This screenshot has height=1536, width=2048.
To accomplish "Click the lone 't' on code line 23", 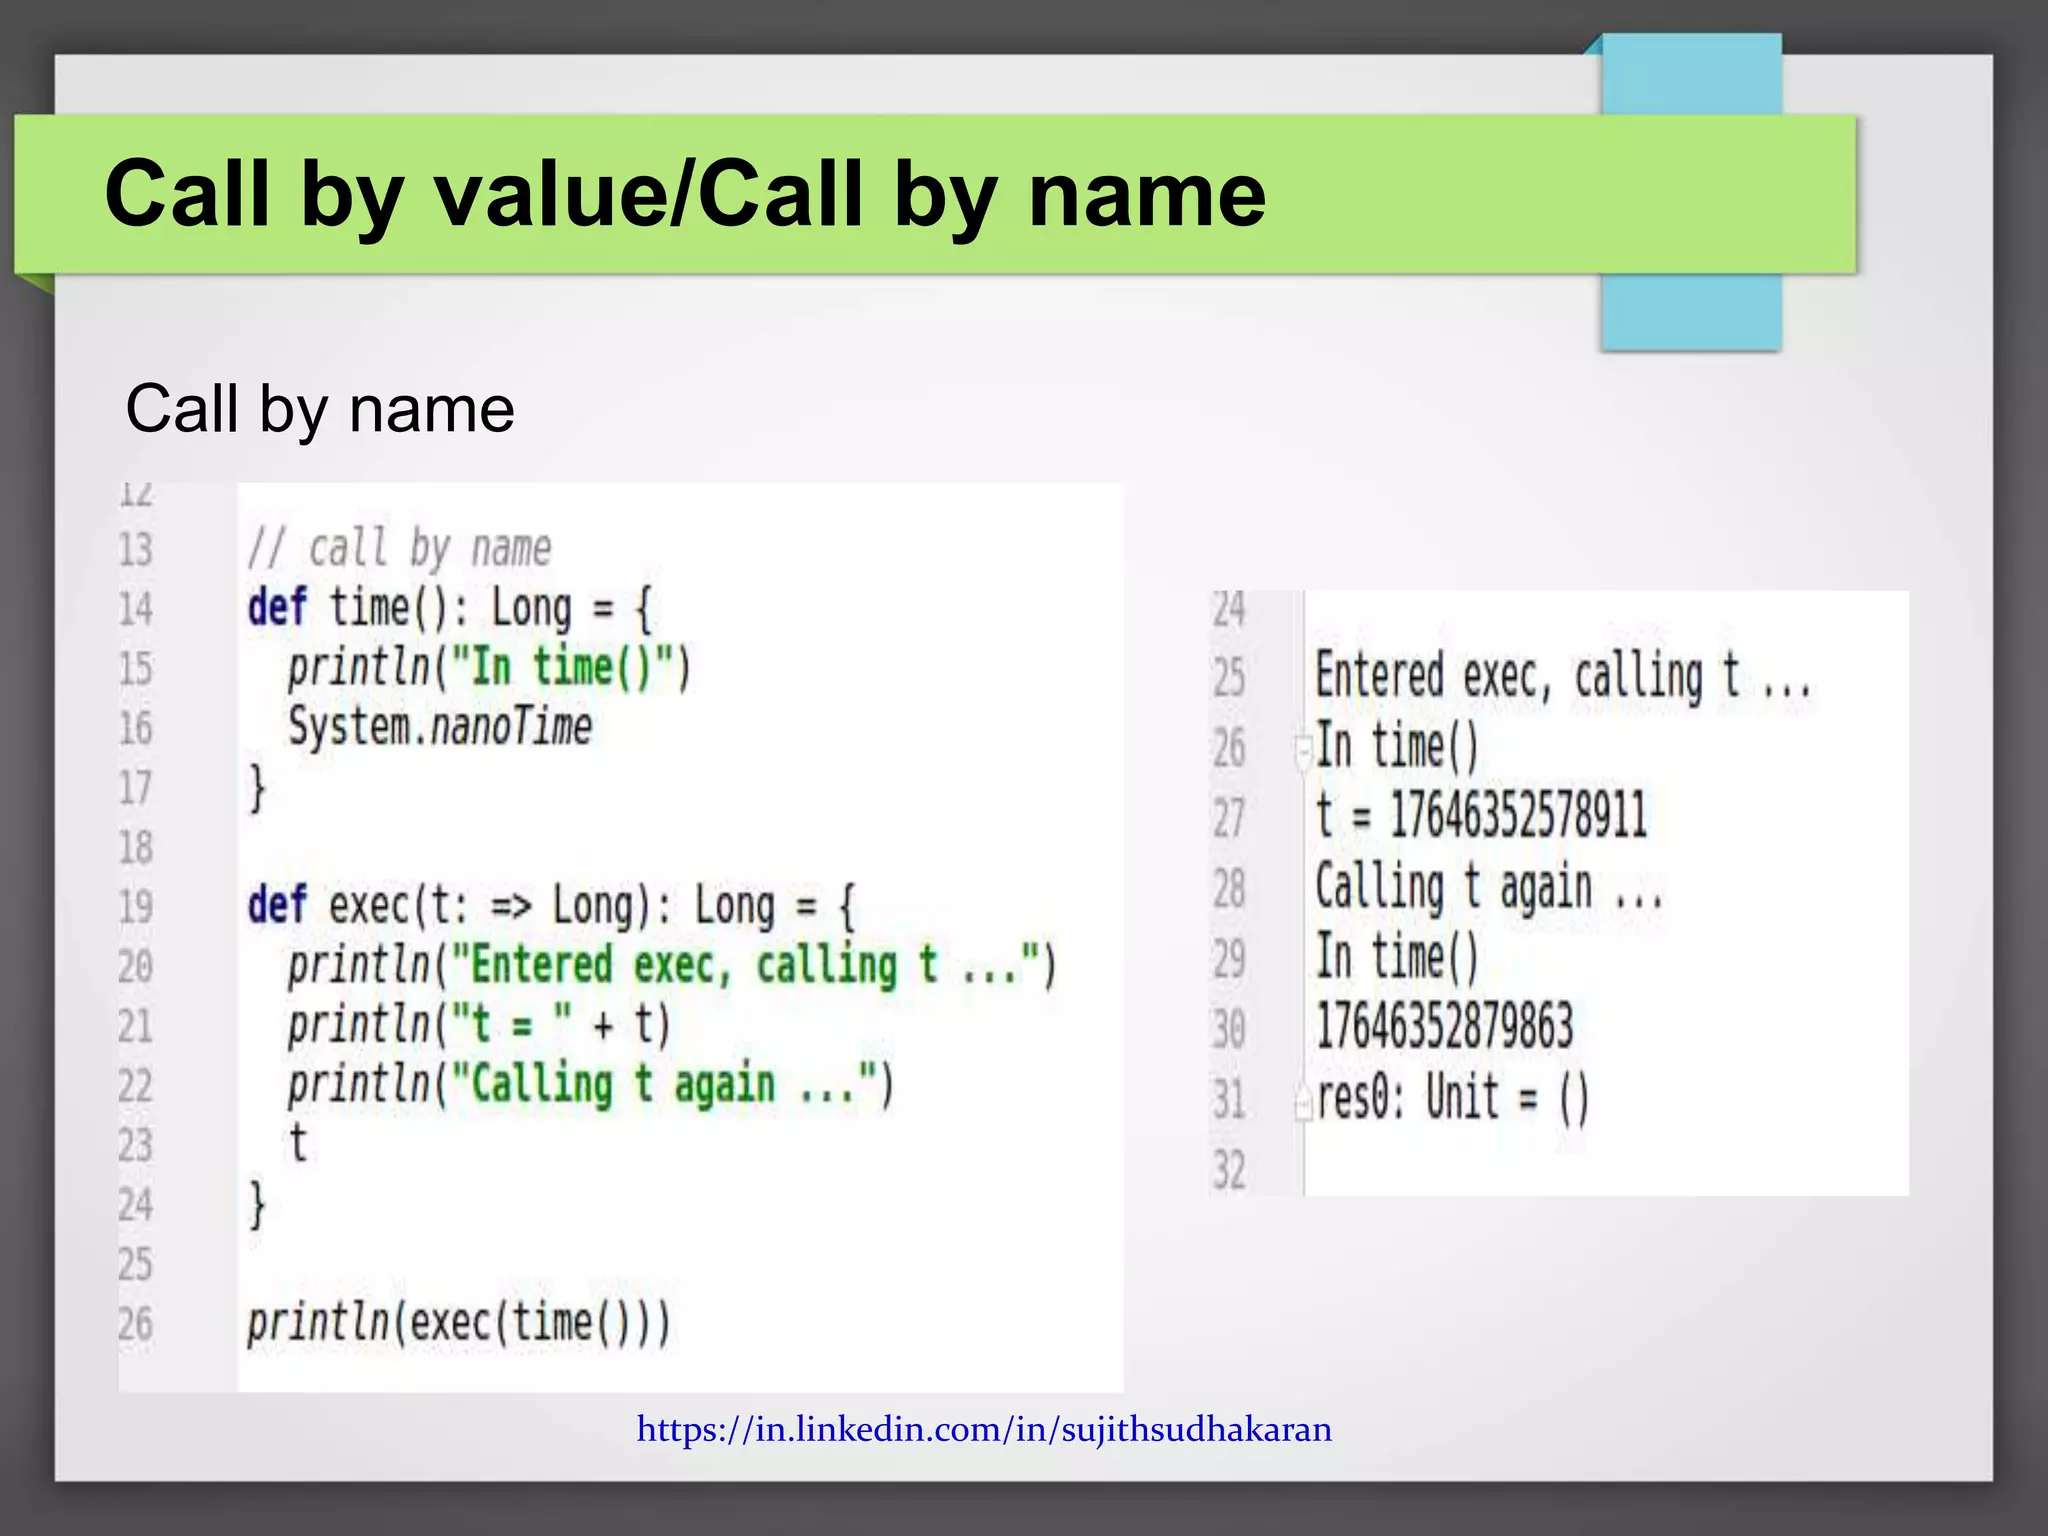I will pyautogui.click(x=297, y=1143).
